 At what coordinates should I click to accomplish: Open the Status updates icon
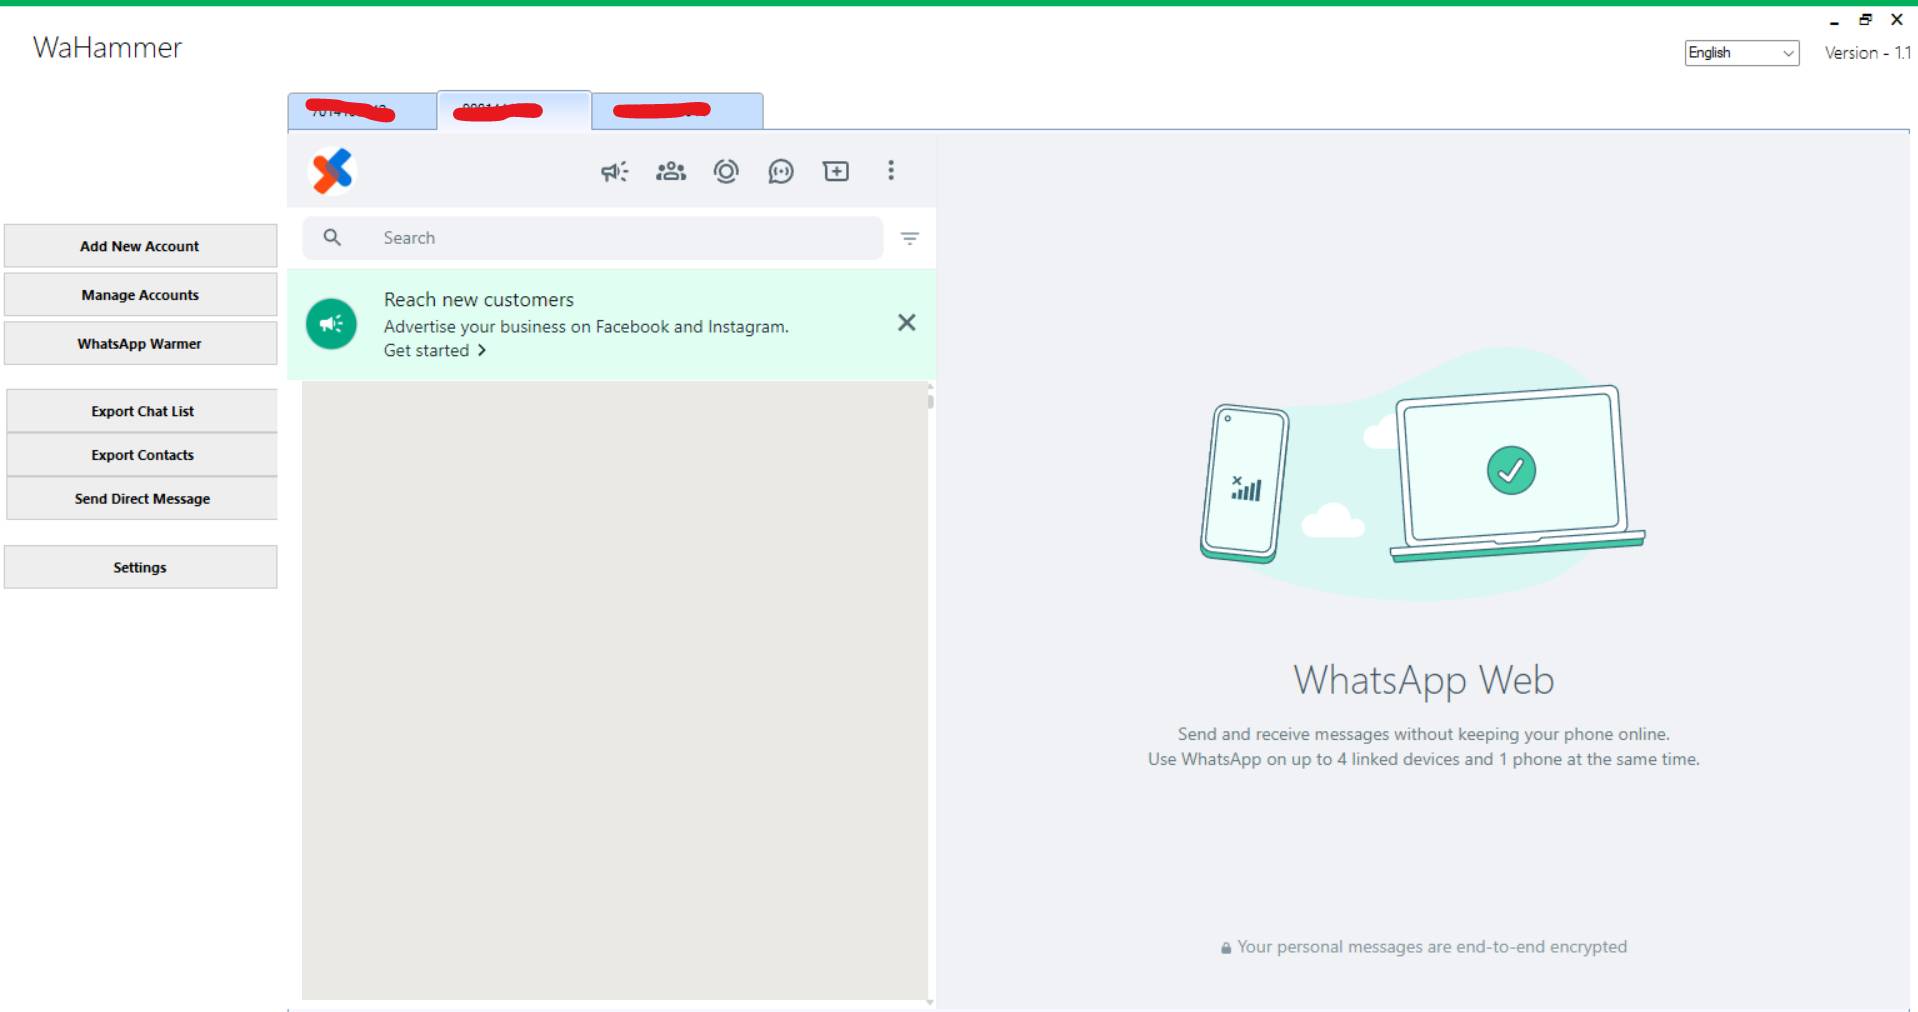pos(726,172)
